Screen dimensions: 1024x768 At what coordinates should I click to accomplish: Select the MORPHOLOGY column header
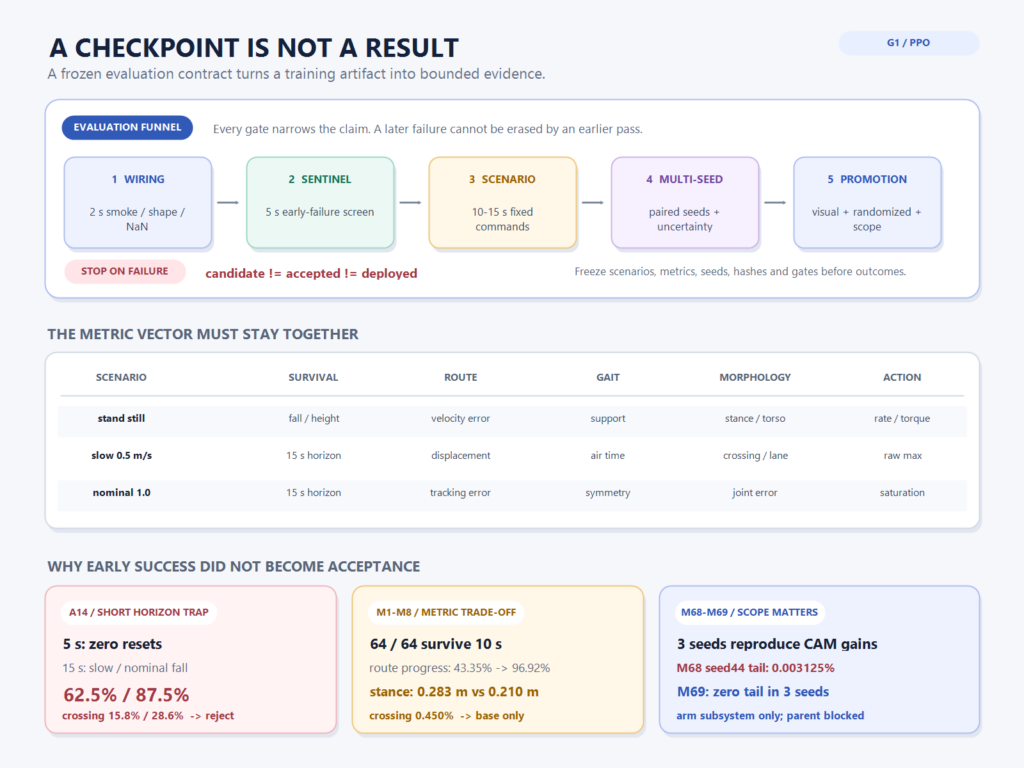[755, 377]
